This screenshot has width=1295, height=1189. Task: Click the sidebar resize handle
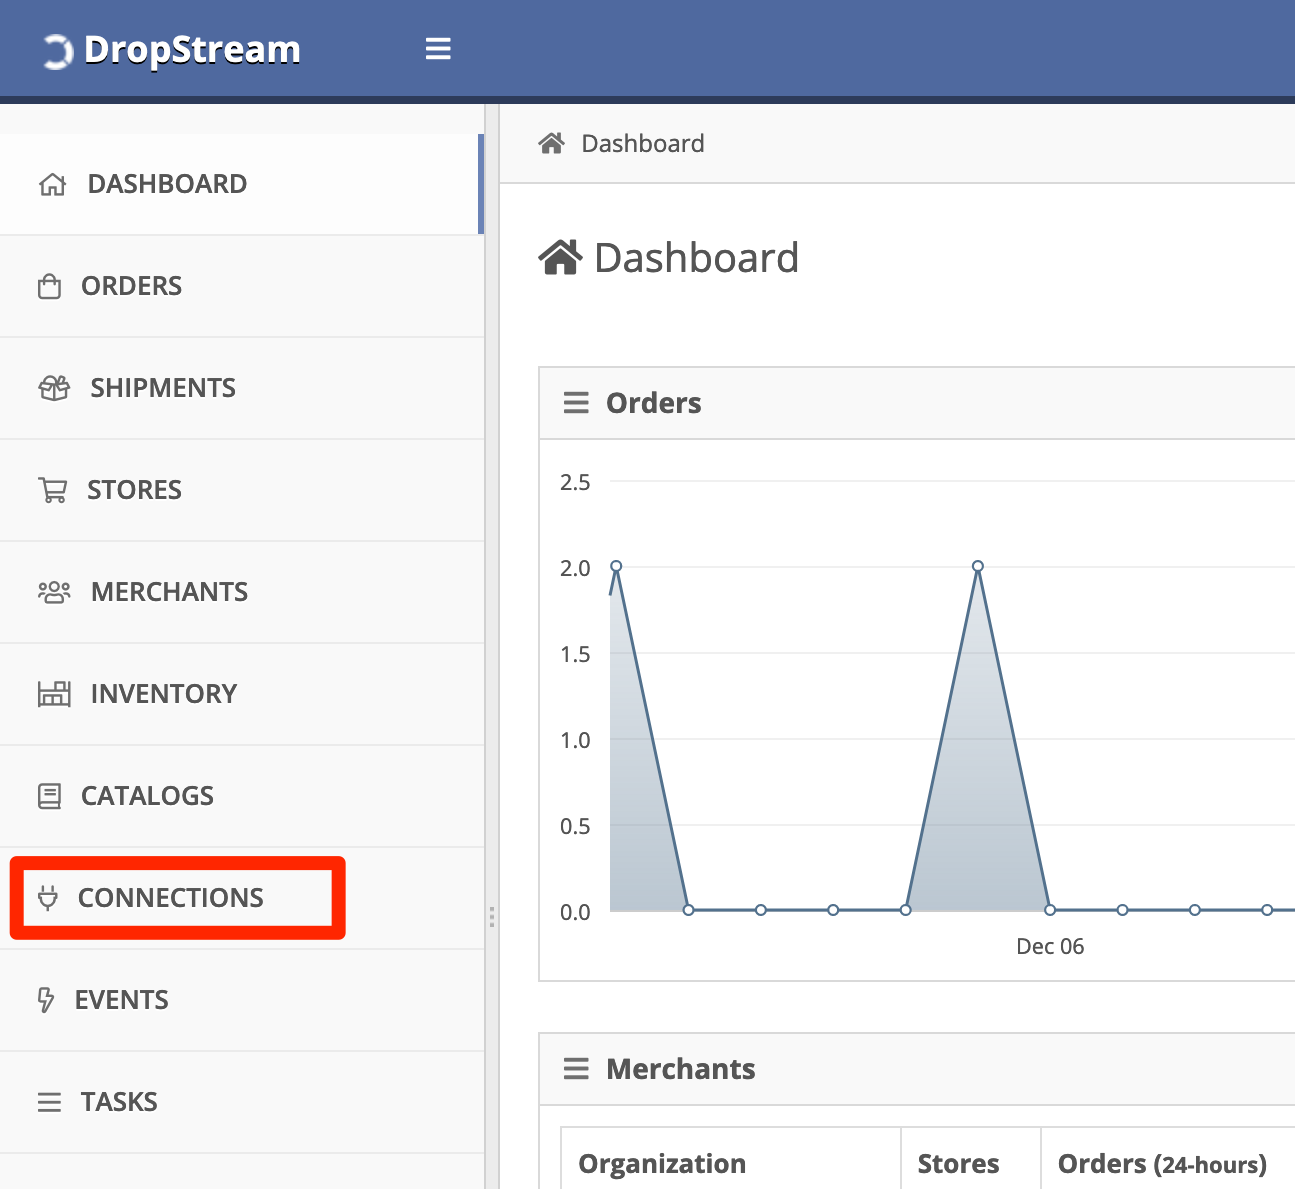pos(491,916)
